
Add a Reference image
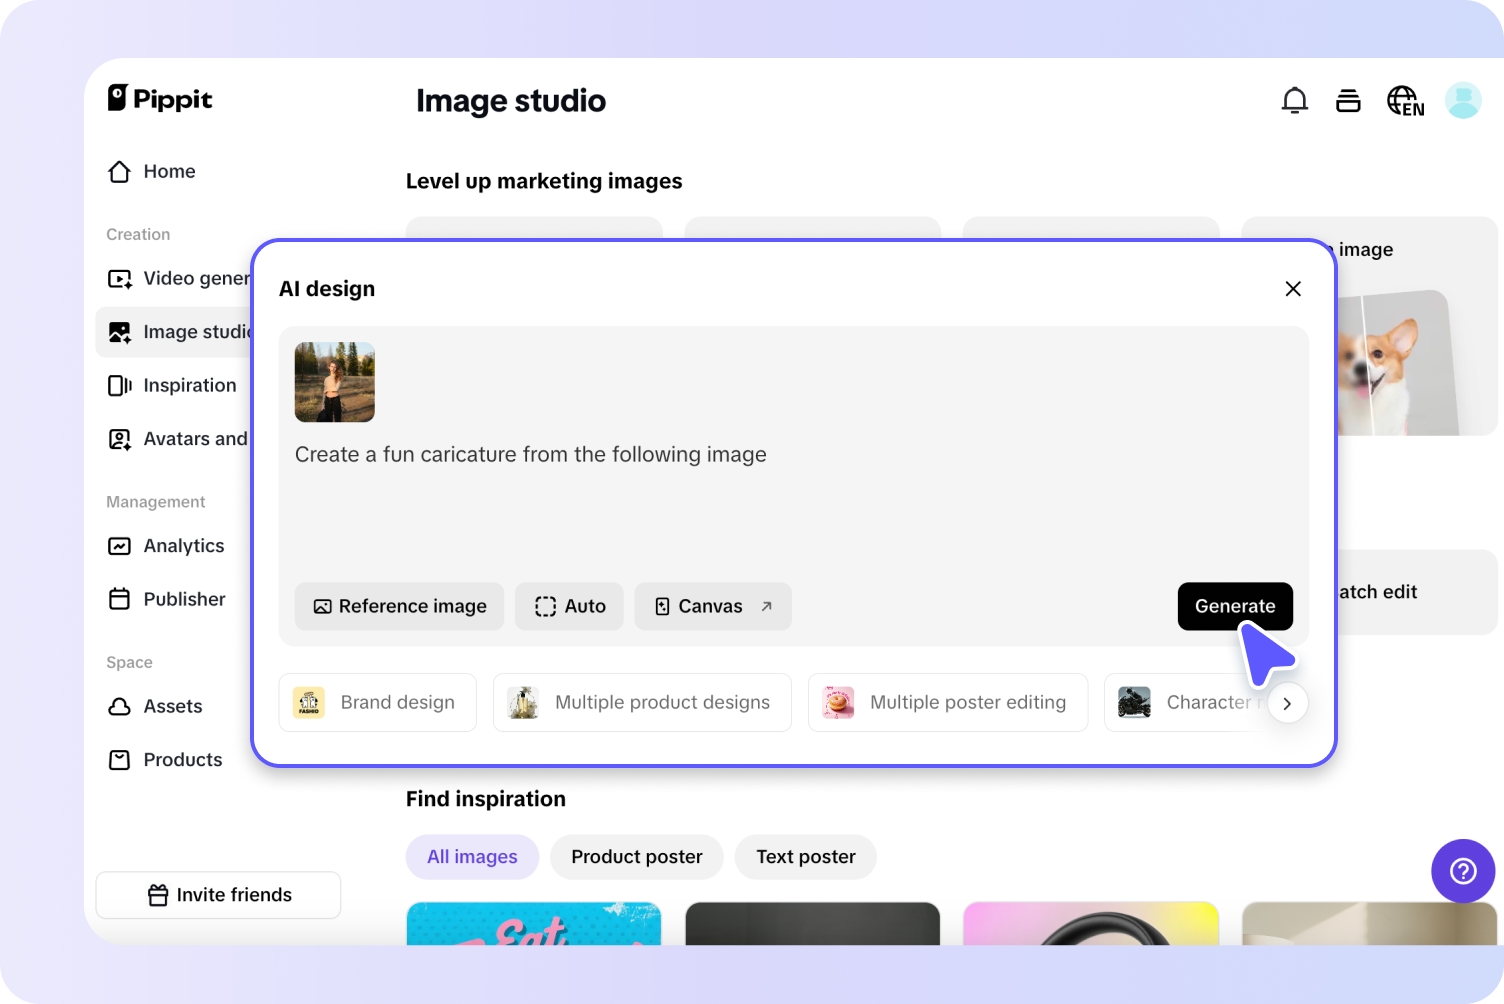(400, 607)
